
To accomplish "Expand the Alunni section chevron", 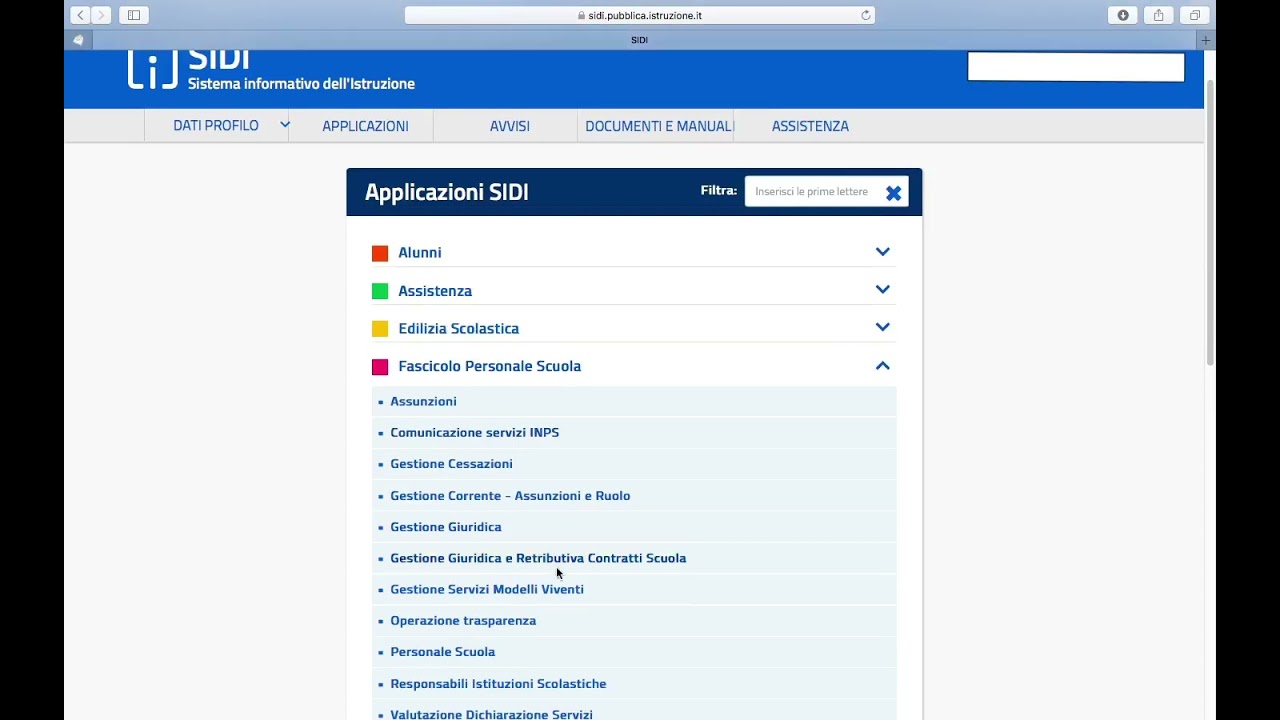I will point(883,252).
